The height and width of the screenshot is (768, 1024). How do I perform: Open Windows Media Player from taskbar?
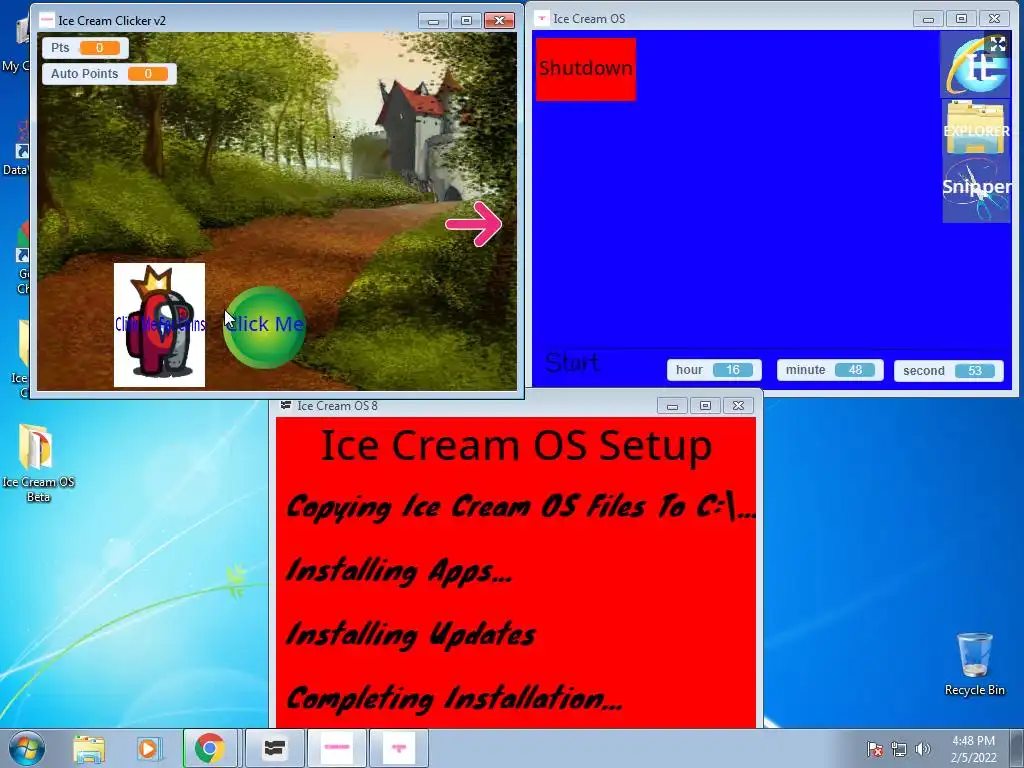[148, 748]
